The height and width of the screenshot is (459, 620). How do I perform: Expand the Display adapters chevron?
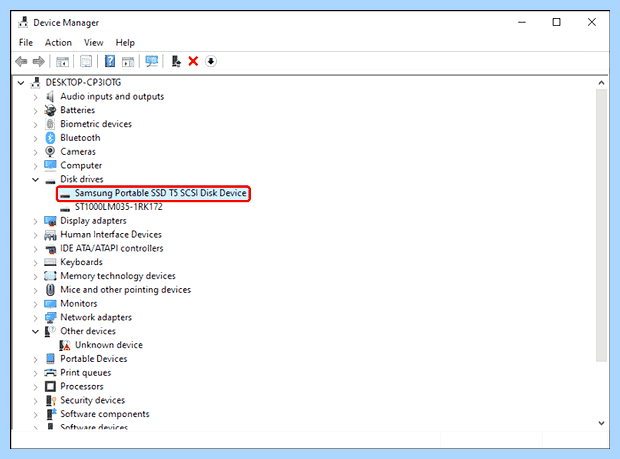pyautogui.click(x=36, y=221)
